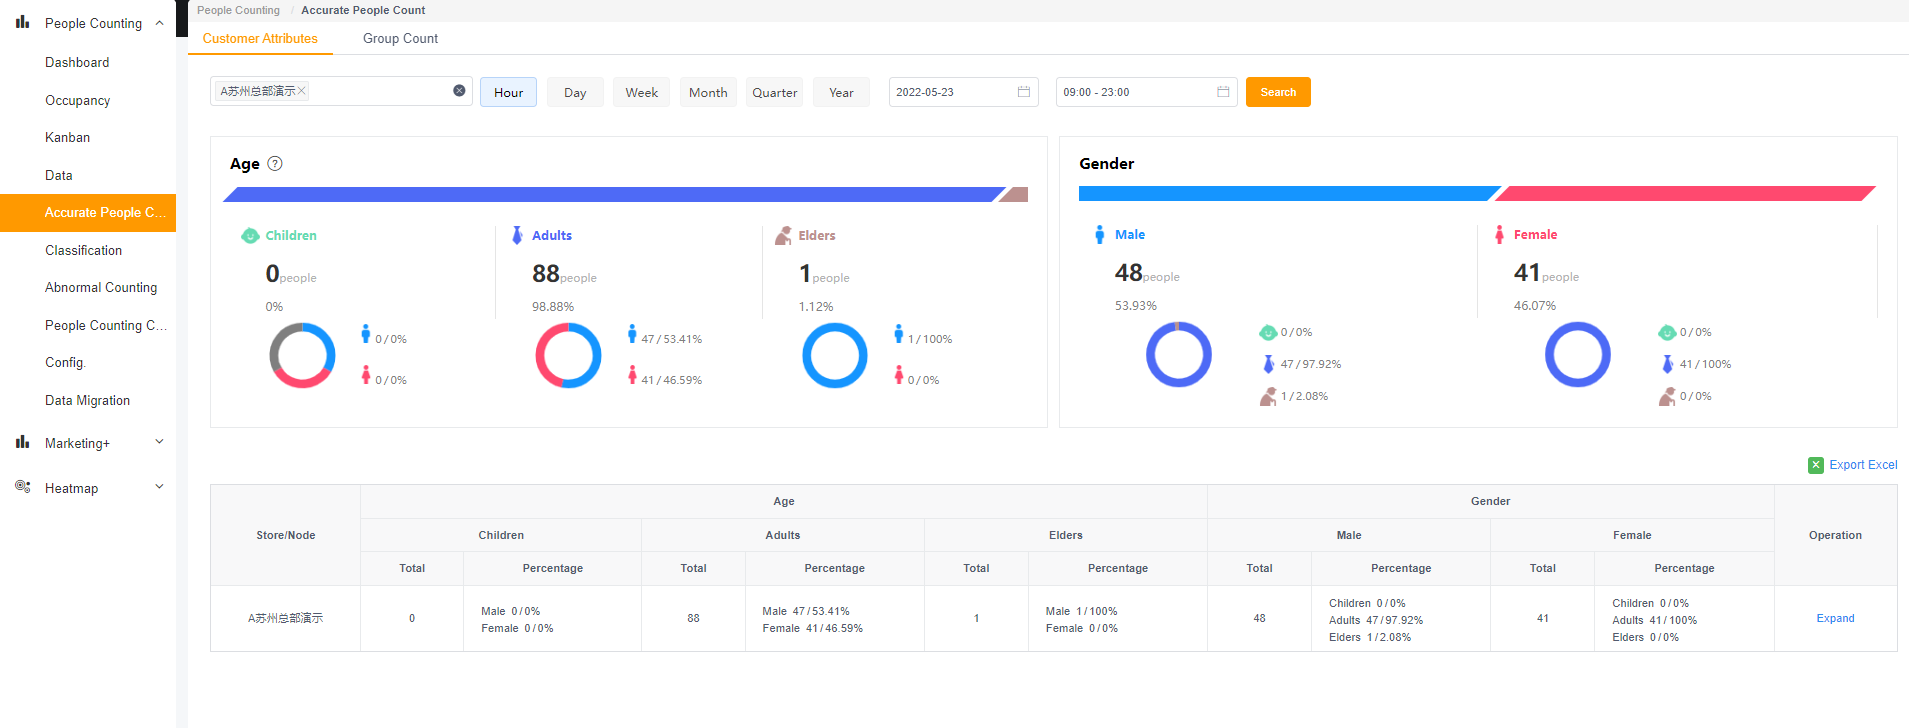Switch to the Group Count tab
Image resolution: width=1909 pixels, height=728 pixels.
pyautogui.click(x=400, y=39)
